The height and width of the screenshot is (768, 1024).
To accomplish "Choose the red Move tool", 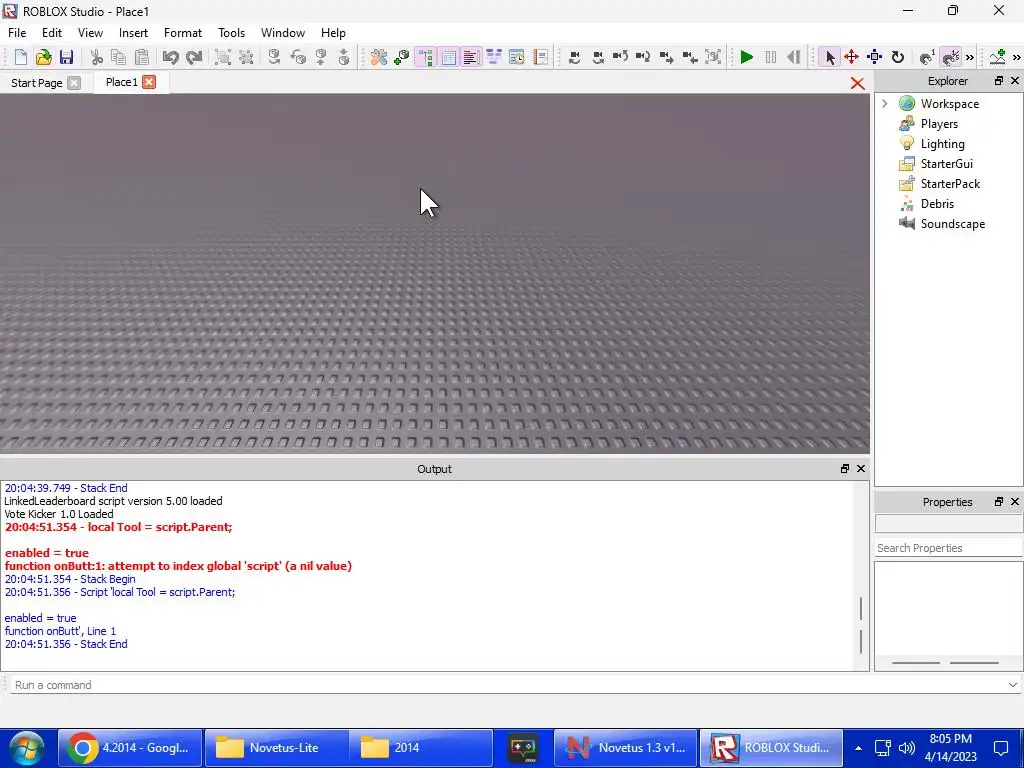I will pos(852,57).
